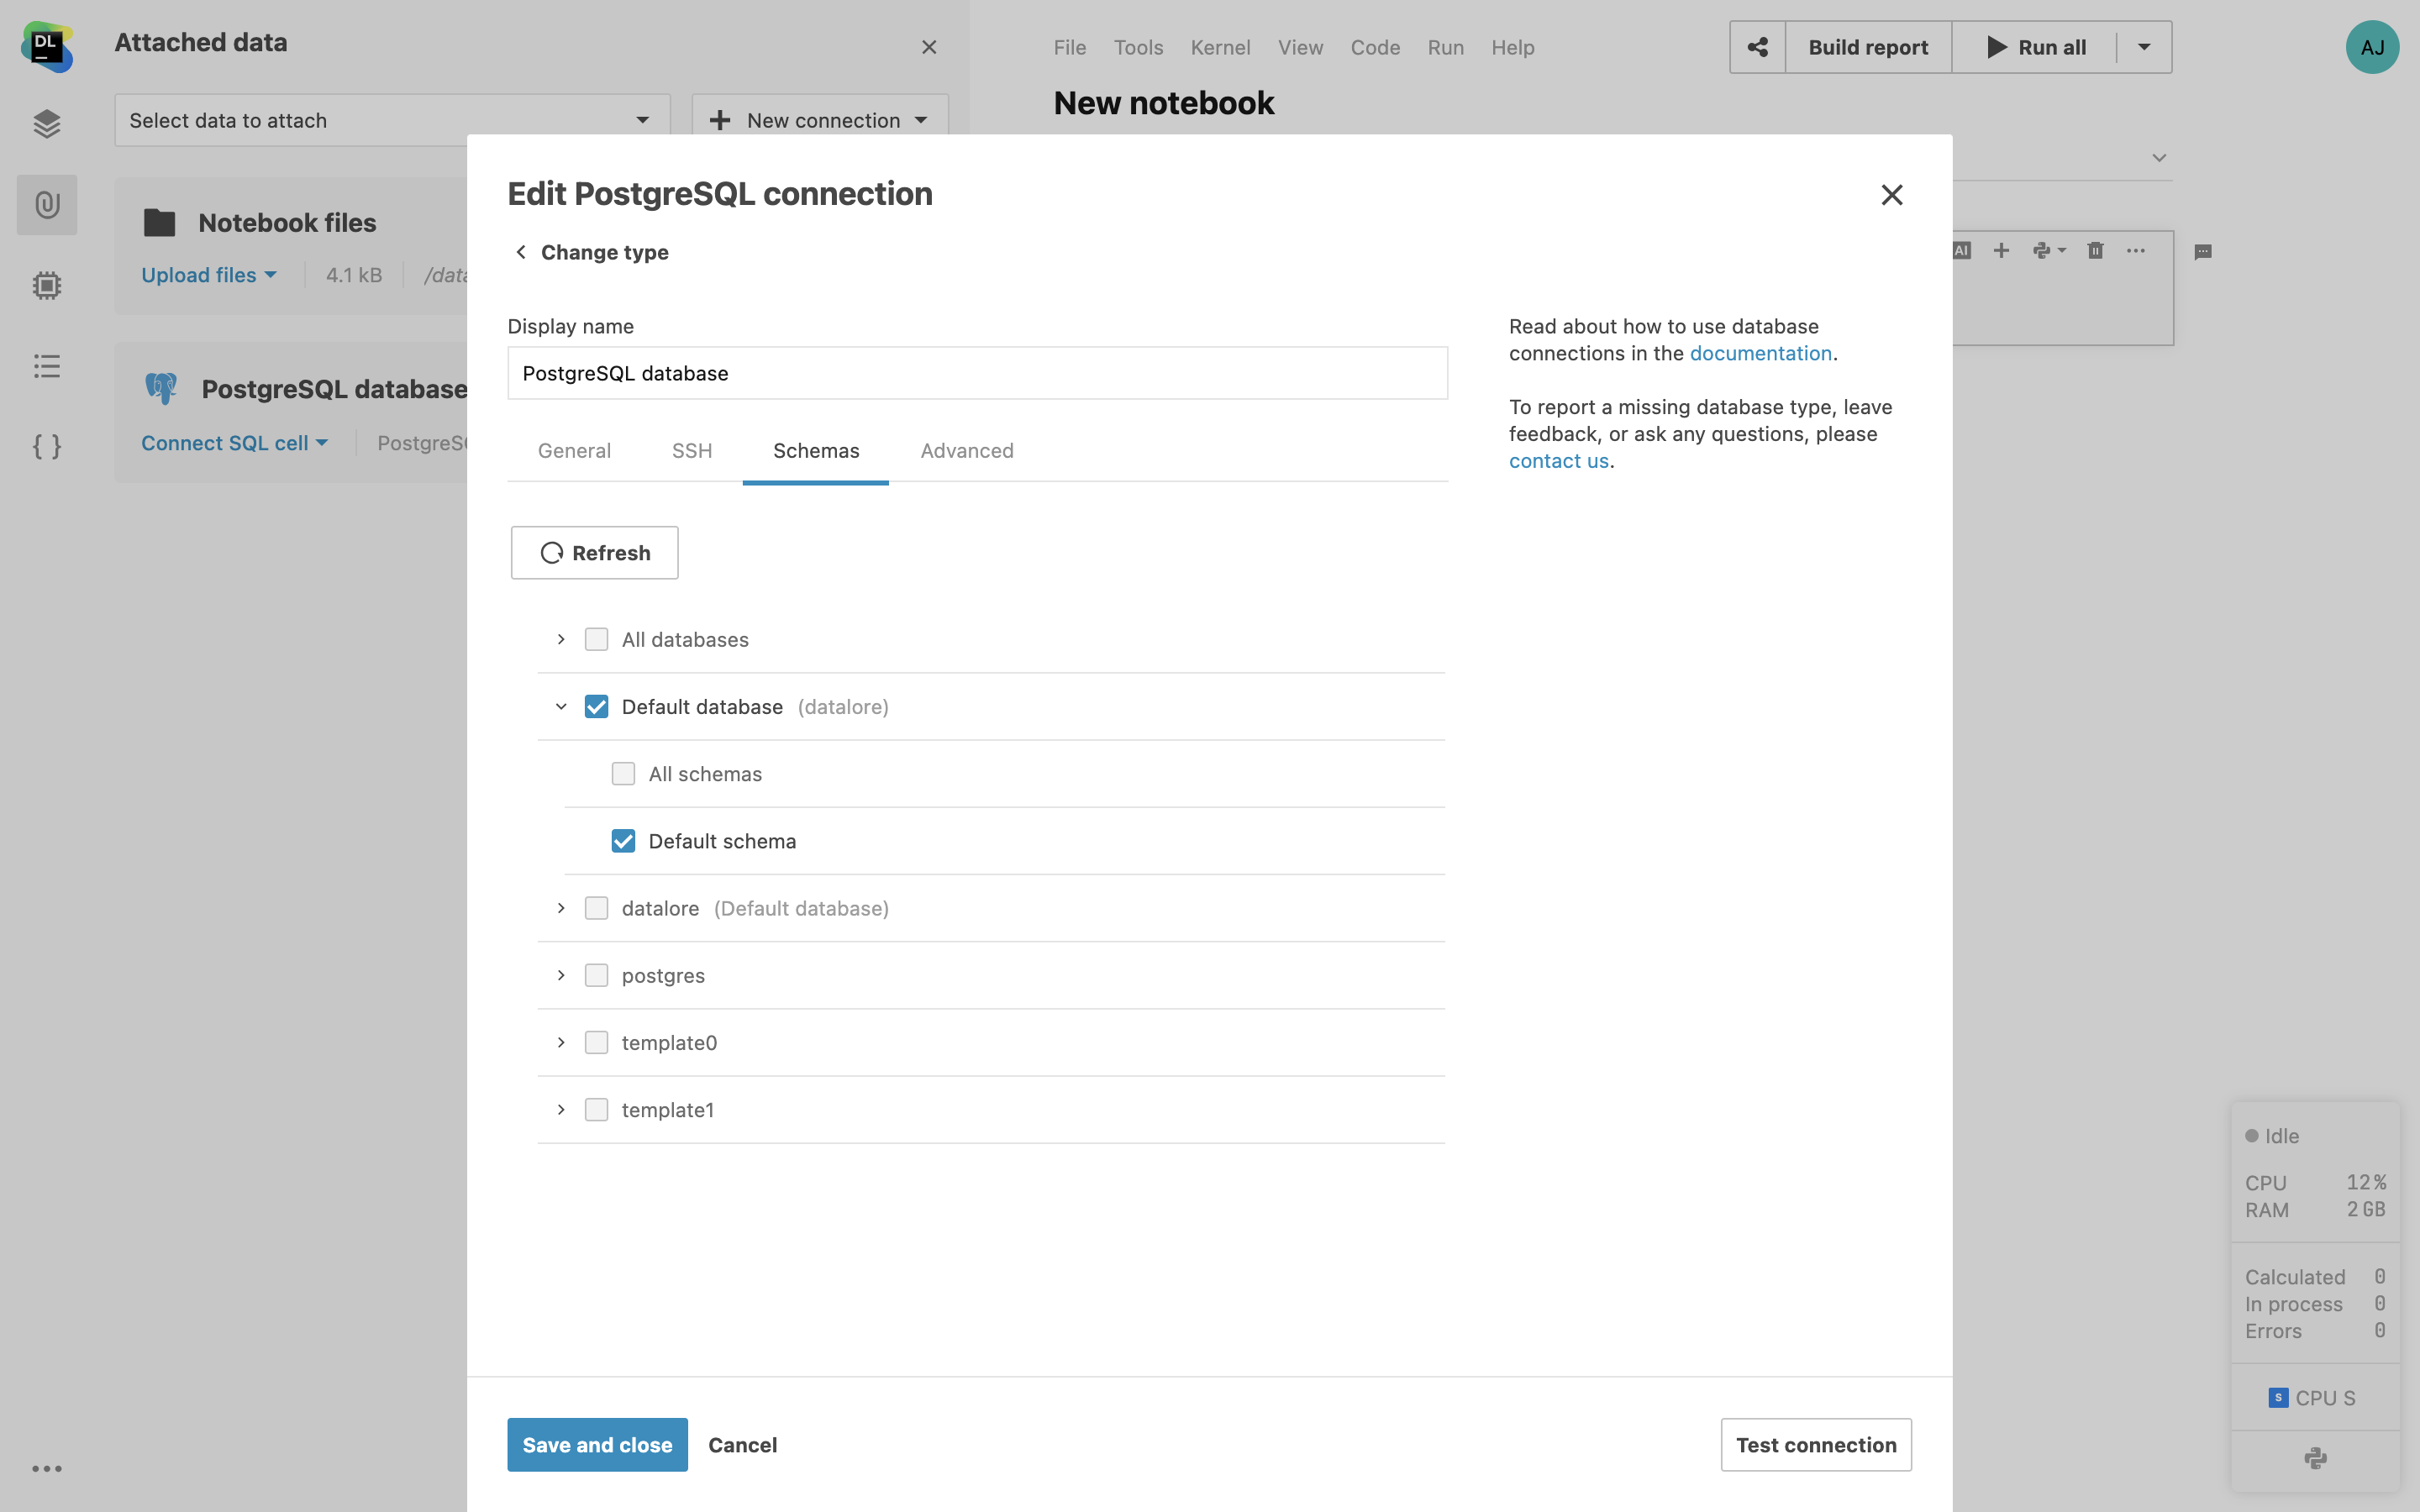This screenshot has width=2420, height=1512.
Task: Check the All databases checkbox
Action: [x=596, y=639]
